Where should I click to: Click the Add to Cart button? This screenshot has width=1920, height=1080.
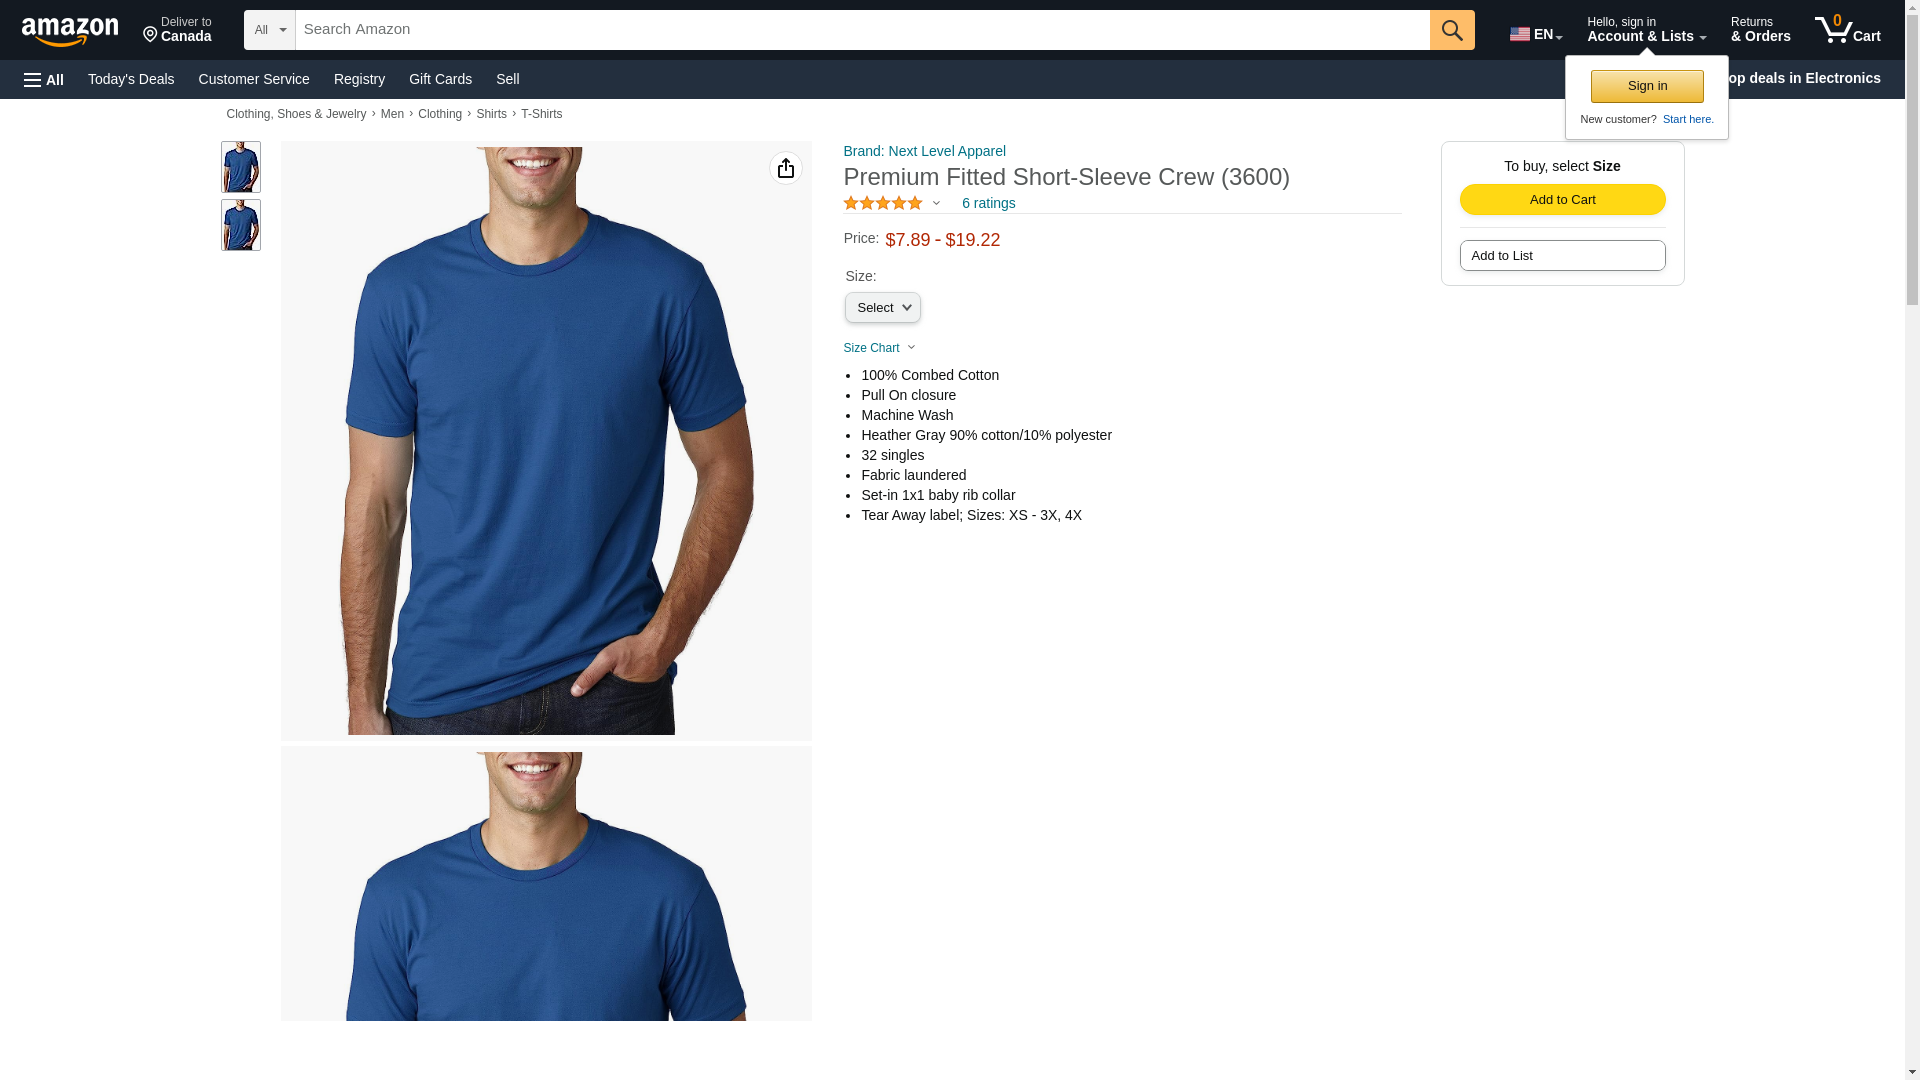[x=1562, y=199]
